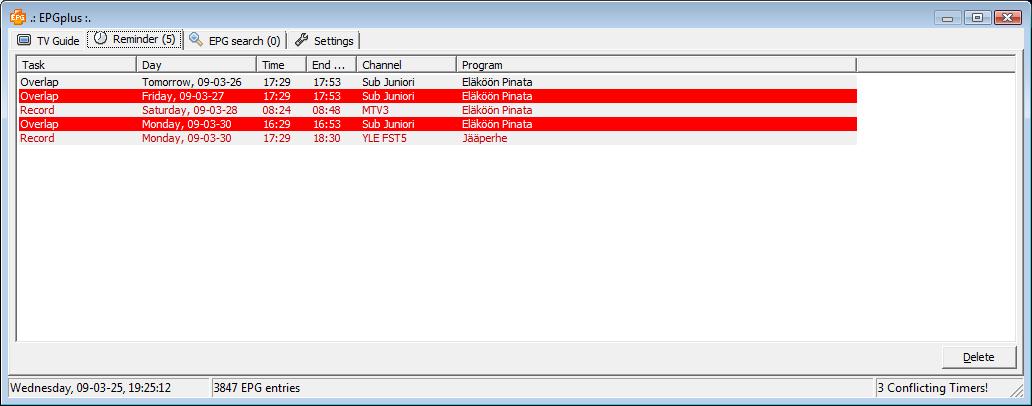Click the Program column header
Viewport: 1032px width, 406px height.
(655, 65)
